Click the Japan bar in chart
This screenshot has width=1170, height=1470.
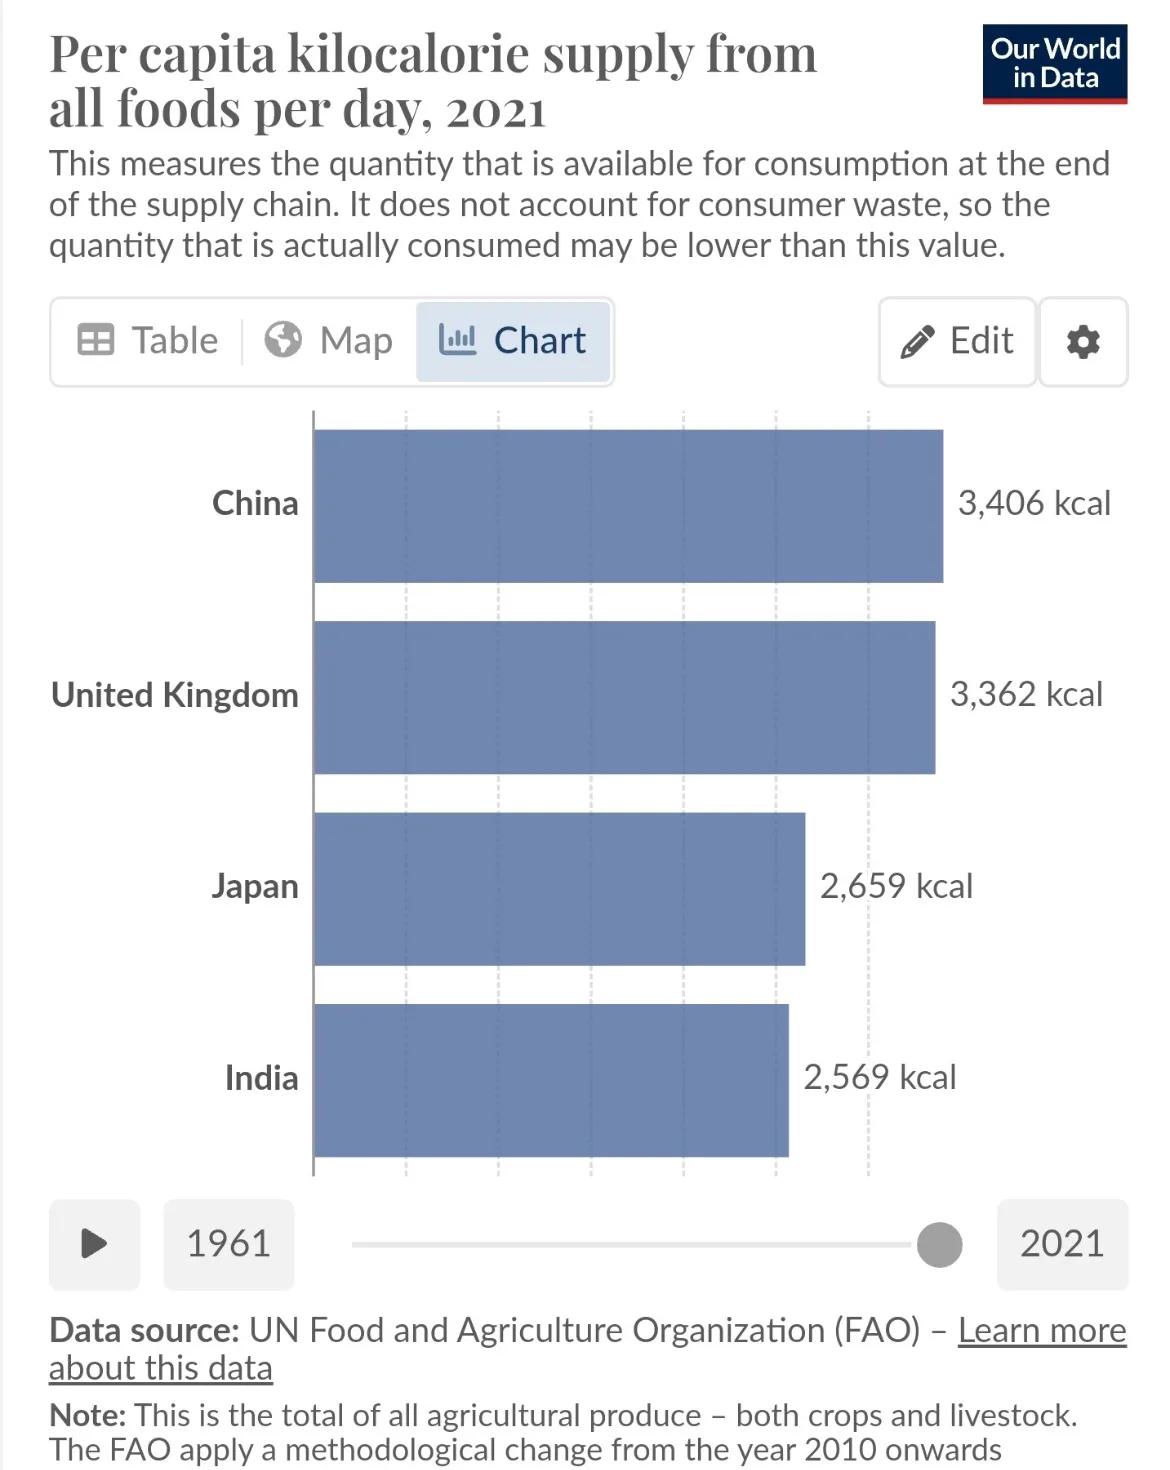(x=559, y=888)
